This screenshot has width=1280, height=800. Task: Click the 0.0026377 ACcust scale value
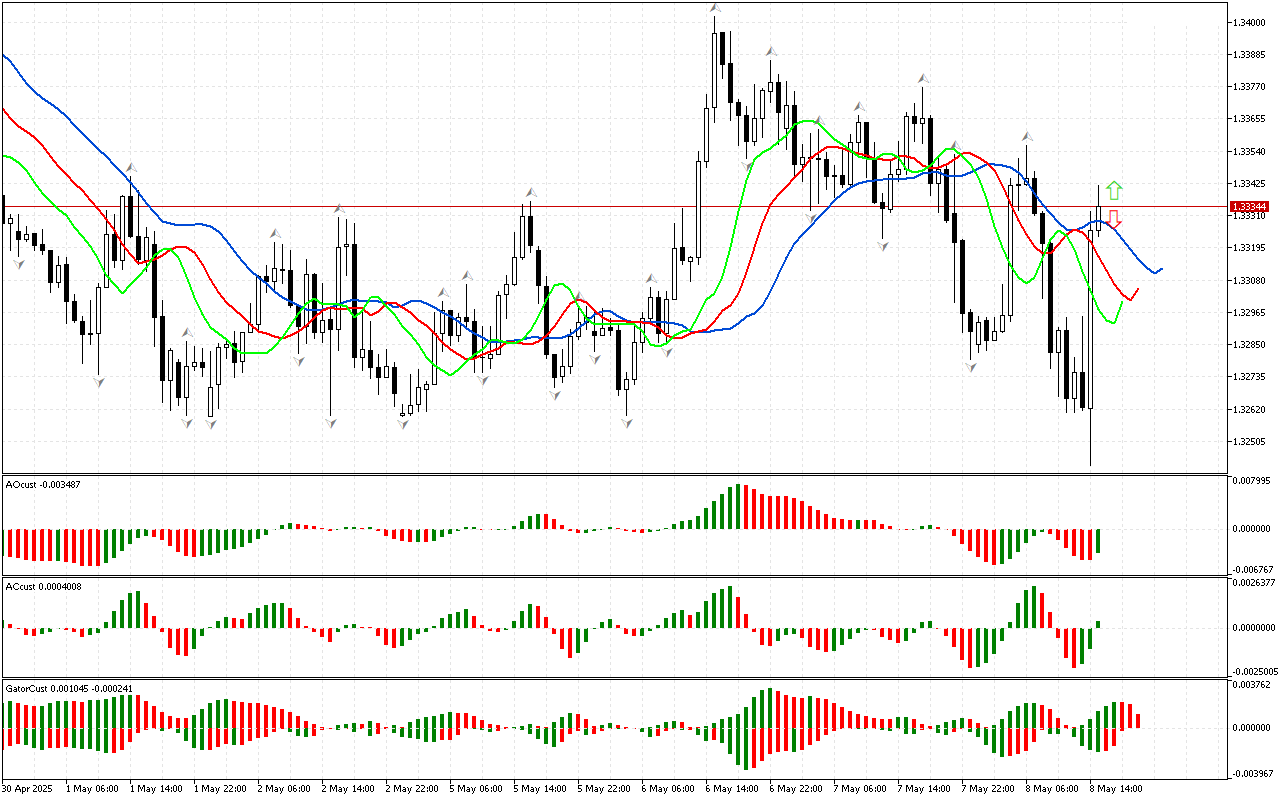[x=1254, y=582]
